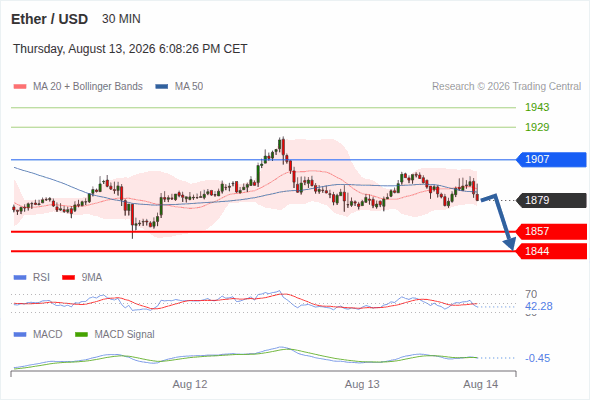Click the MACD Signal legend swatch
The height and width of the screenshot is (400, 590).
coord(82,335)
